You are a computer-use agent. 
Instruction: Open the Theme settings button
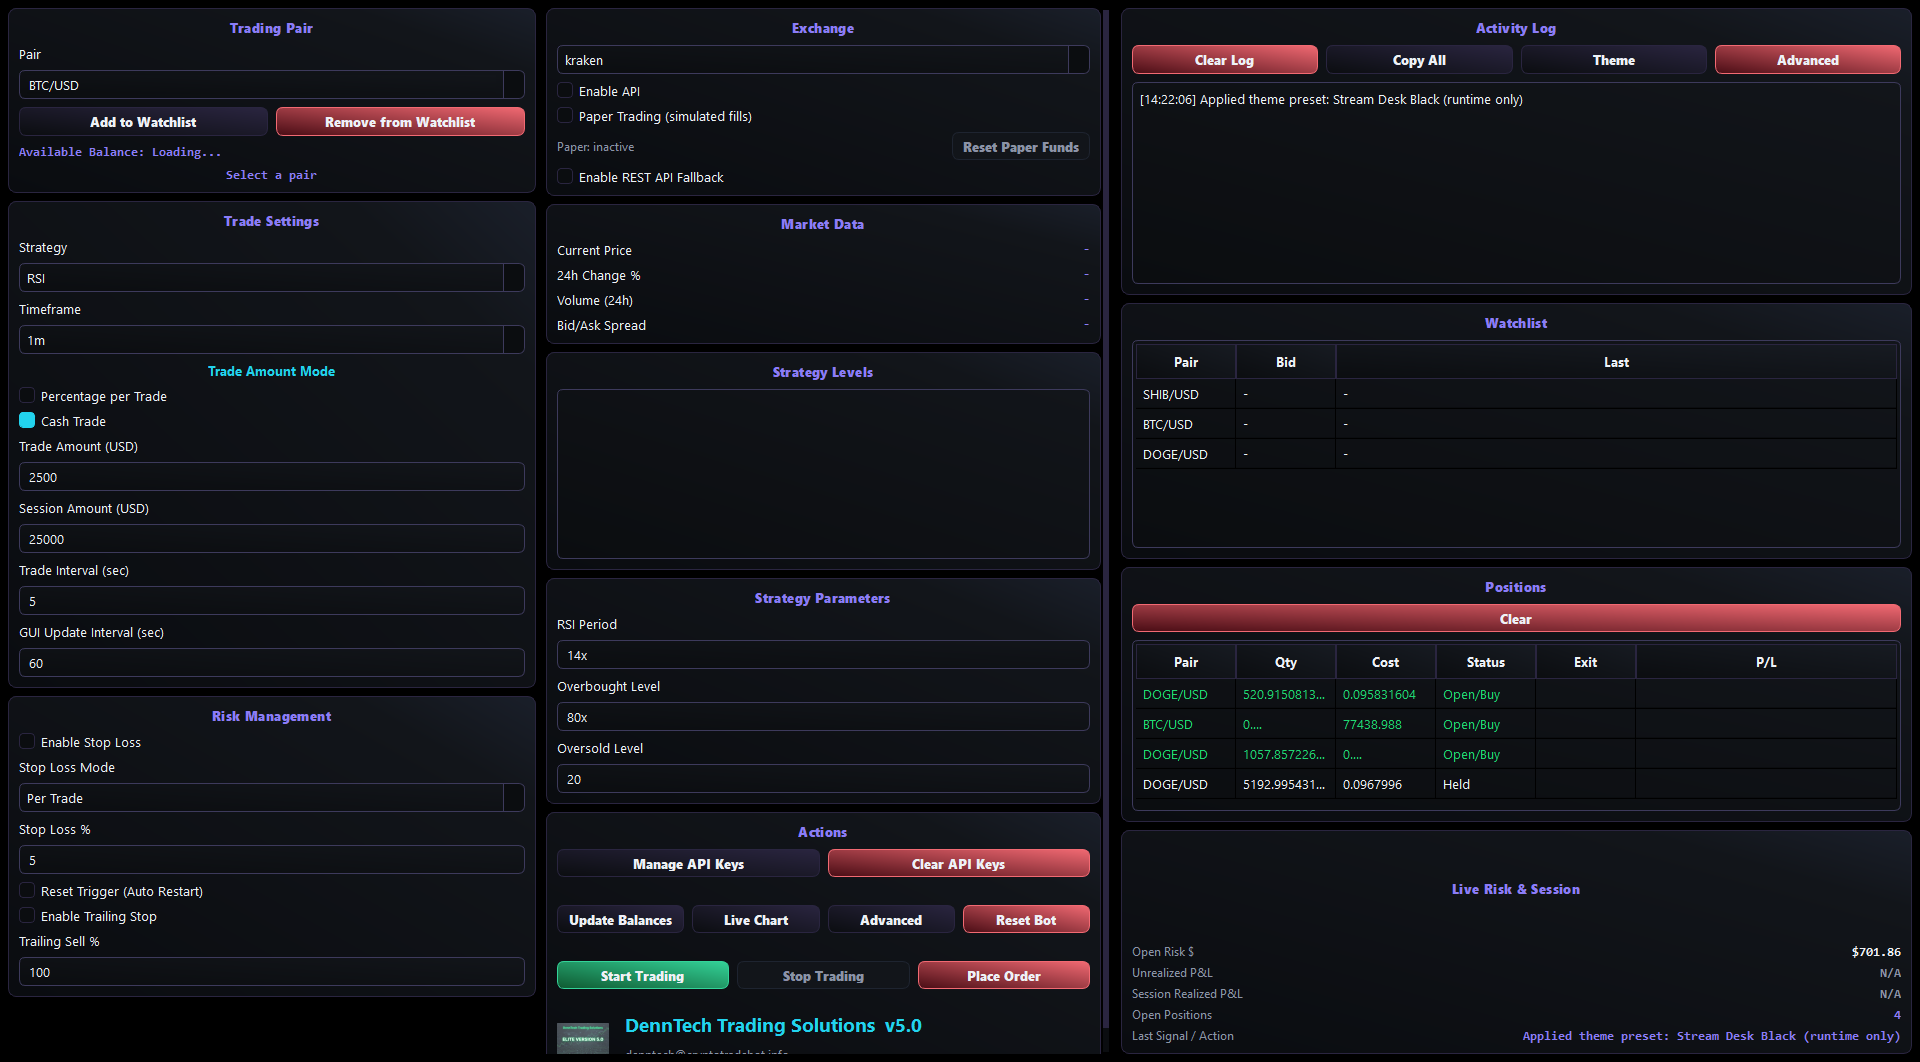click(x=1614, y=60)
